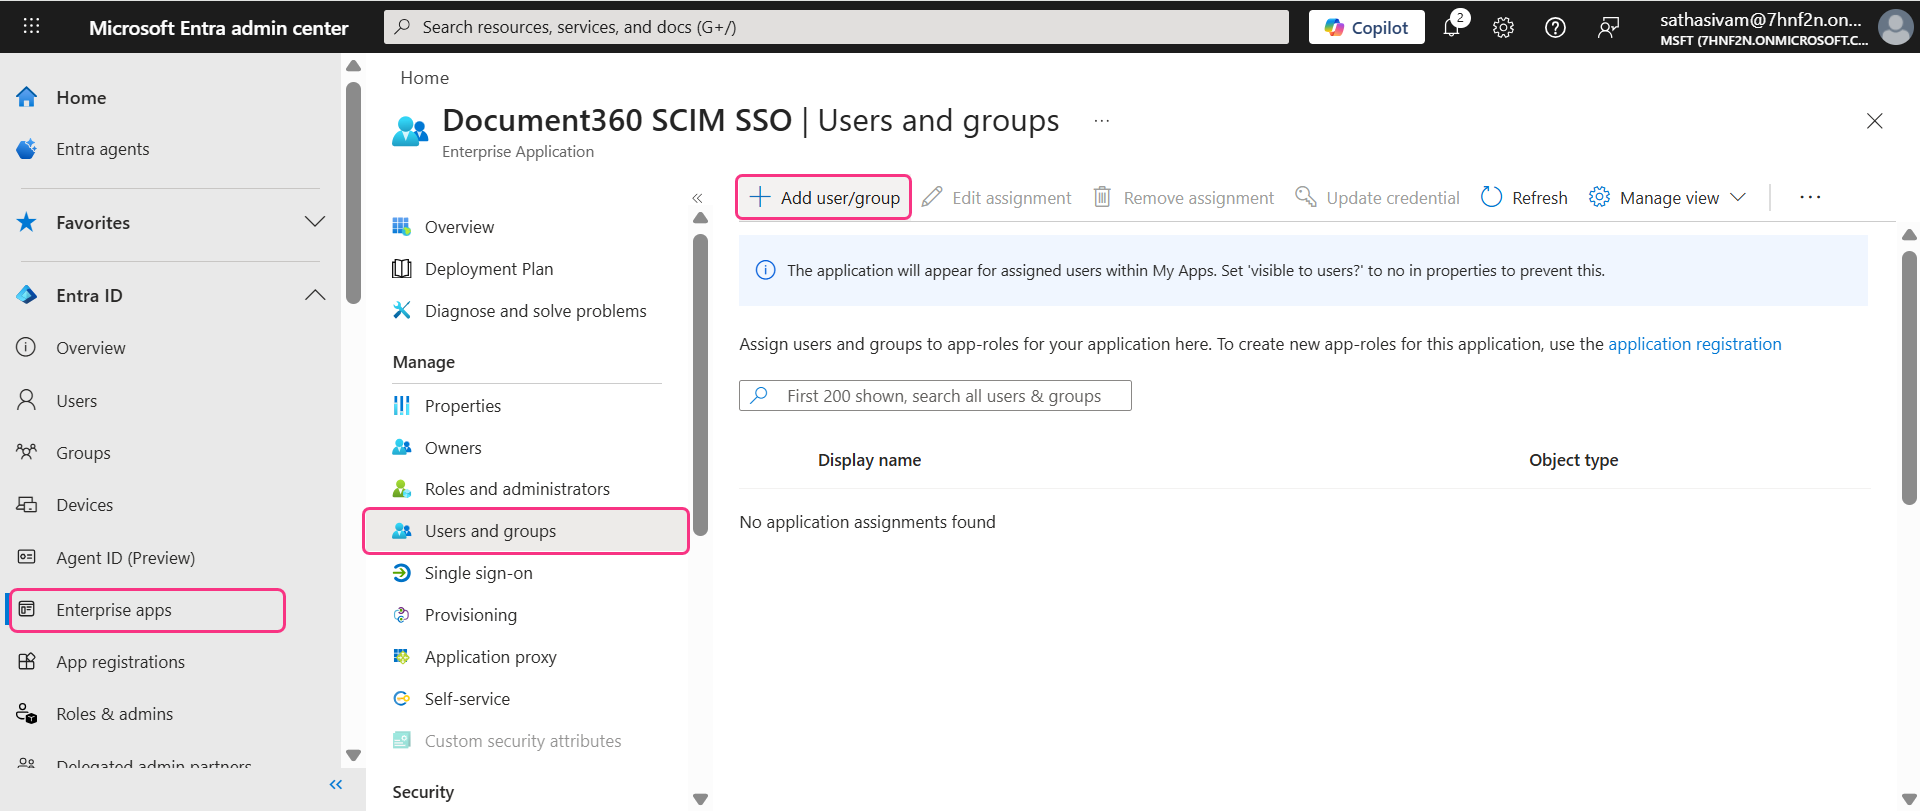Open Agent ID (Preview)

point(125,558)
